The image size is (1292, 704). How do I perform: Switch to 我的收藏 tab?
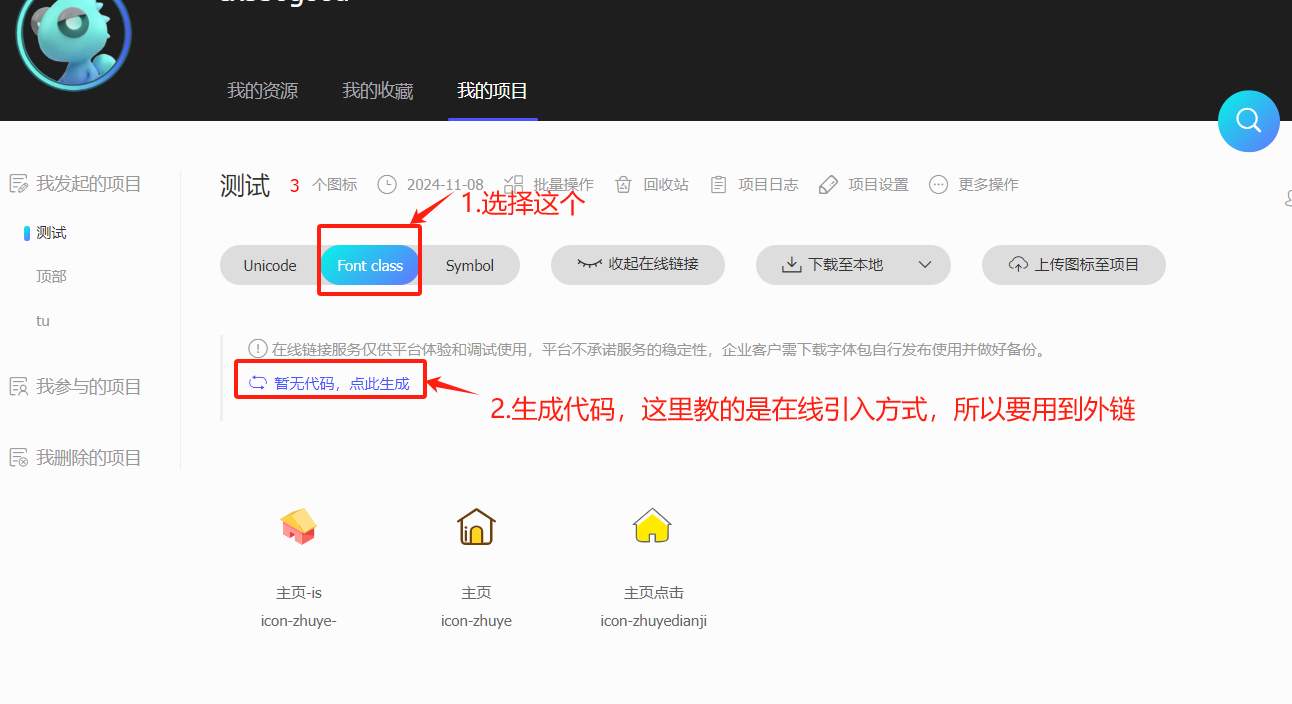(x=377, y=91)
